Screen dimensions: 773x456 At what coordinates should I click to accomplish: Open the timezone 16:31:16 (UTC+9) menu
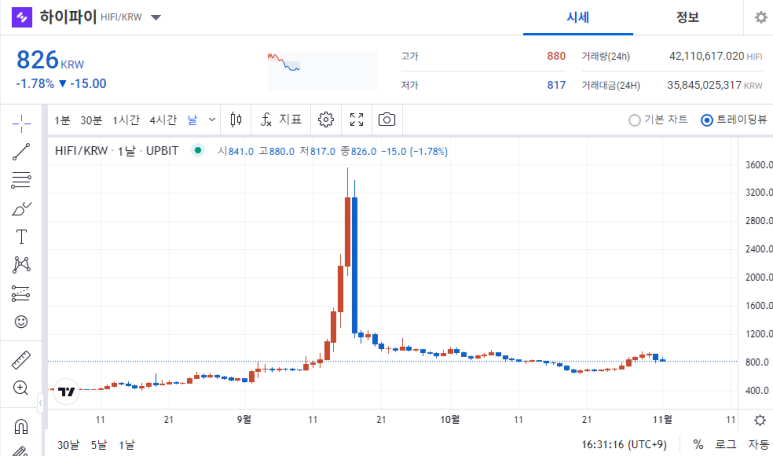click(624, 445)
